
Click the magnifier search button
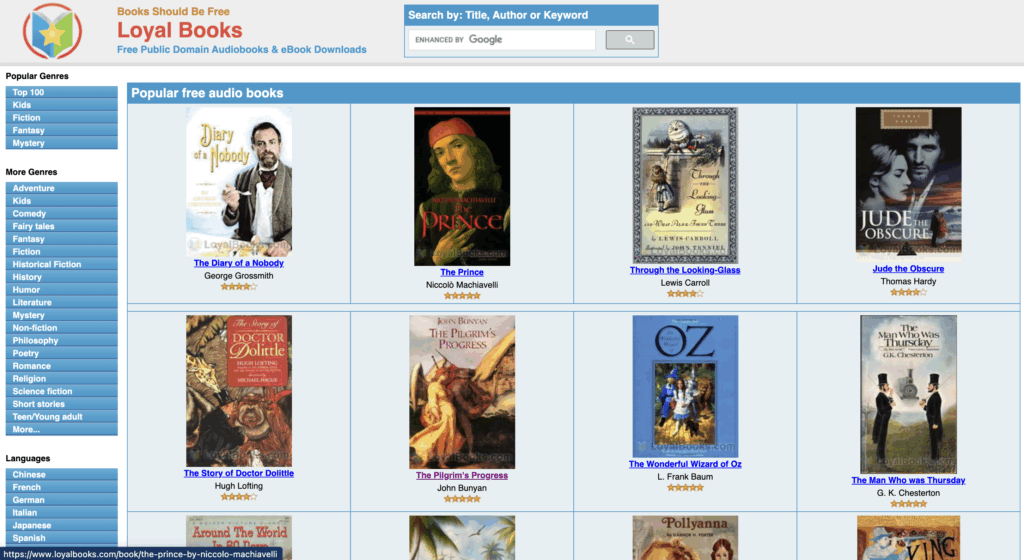click(630, 40)
